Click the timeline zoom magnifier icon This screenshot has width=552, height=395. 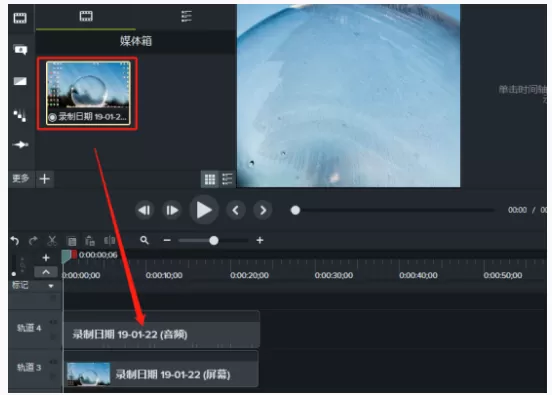[144, 240]
